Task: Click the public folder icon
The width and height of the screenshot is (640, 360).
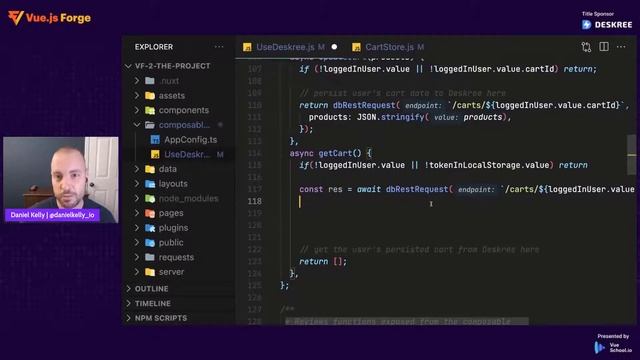Action: click(150, 242)
